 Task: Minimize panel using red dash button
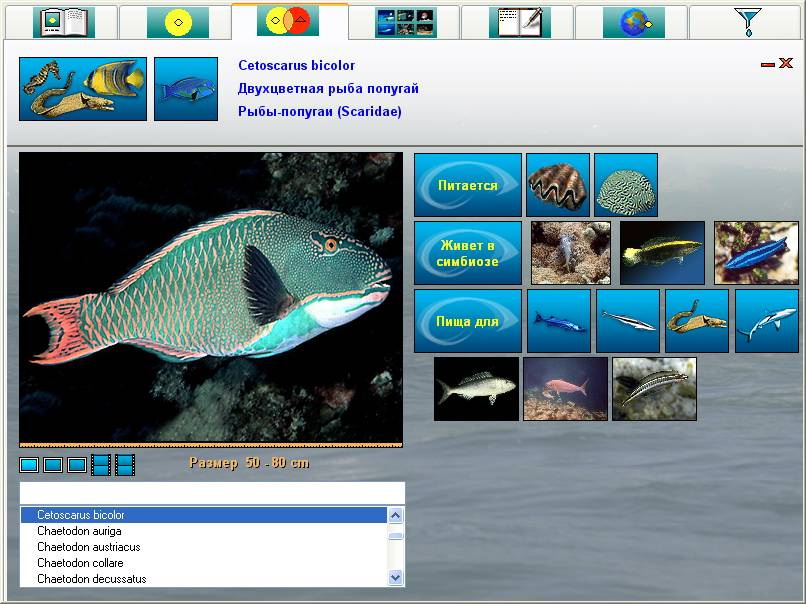pyautogui.click(x=767, y=64)
